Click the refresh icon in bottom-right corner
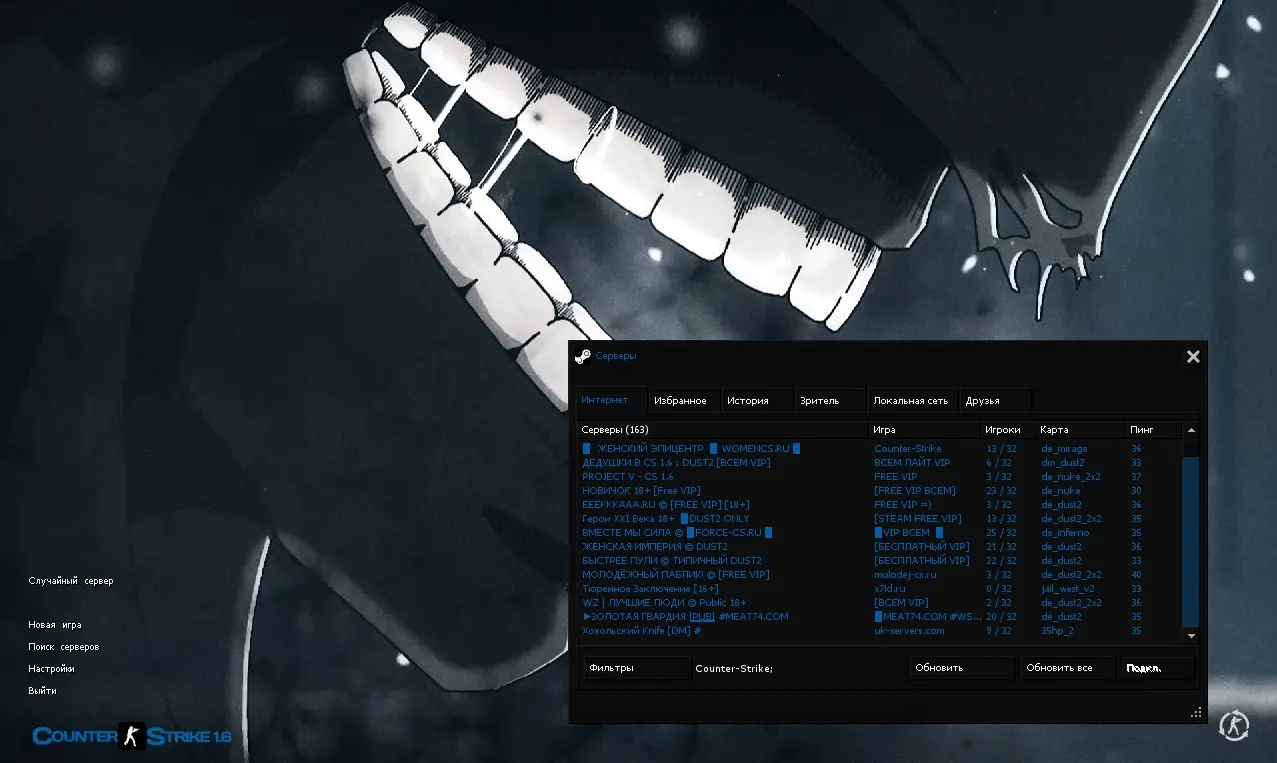Viewport: 1277px width, 763px height. (1233, 726)
